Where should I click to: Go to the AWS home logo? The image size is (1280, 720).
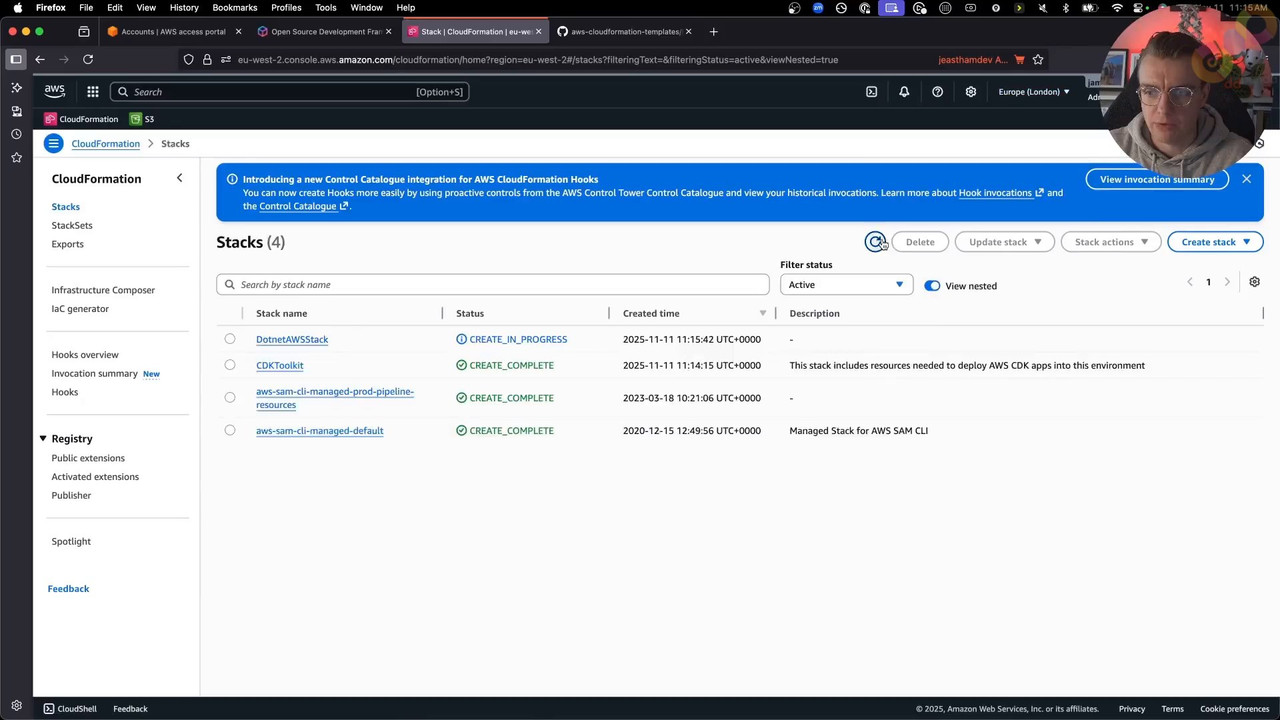[x=55, y=91]
